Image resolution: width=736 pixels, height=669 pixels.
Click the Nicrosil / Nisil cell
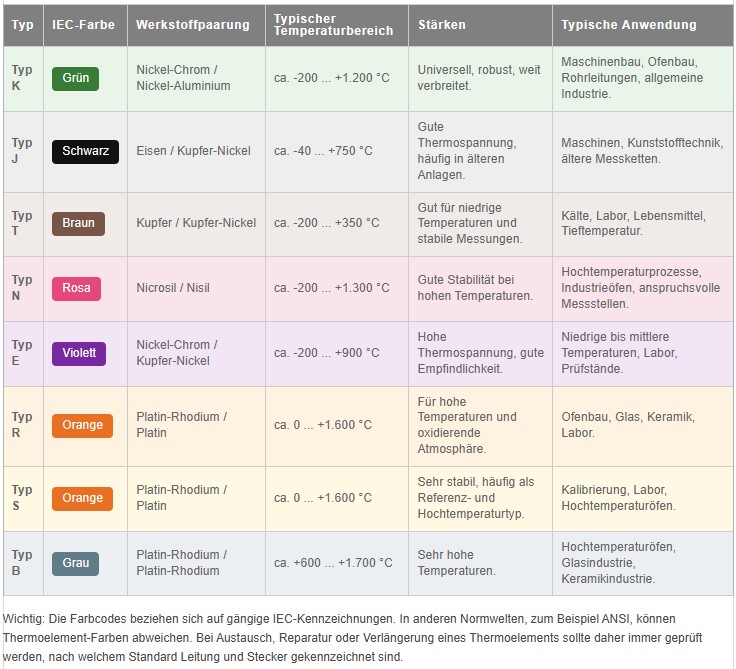point(173,288)
